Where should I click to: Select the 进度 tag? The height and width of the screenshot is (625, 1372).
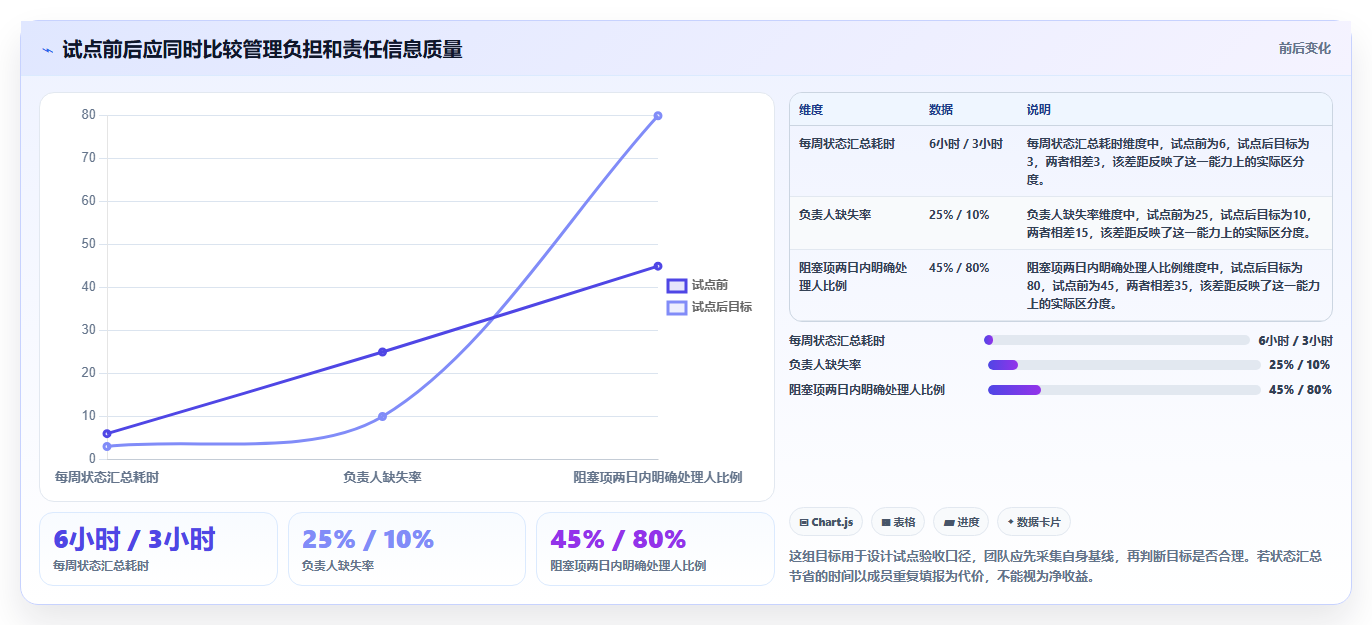tap(961, 522)
